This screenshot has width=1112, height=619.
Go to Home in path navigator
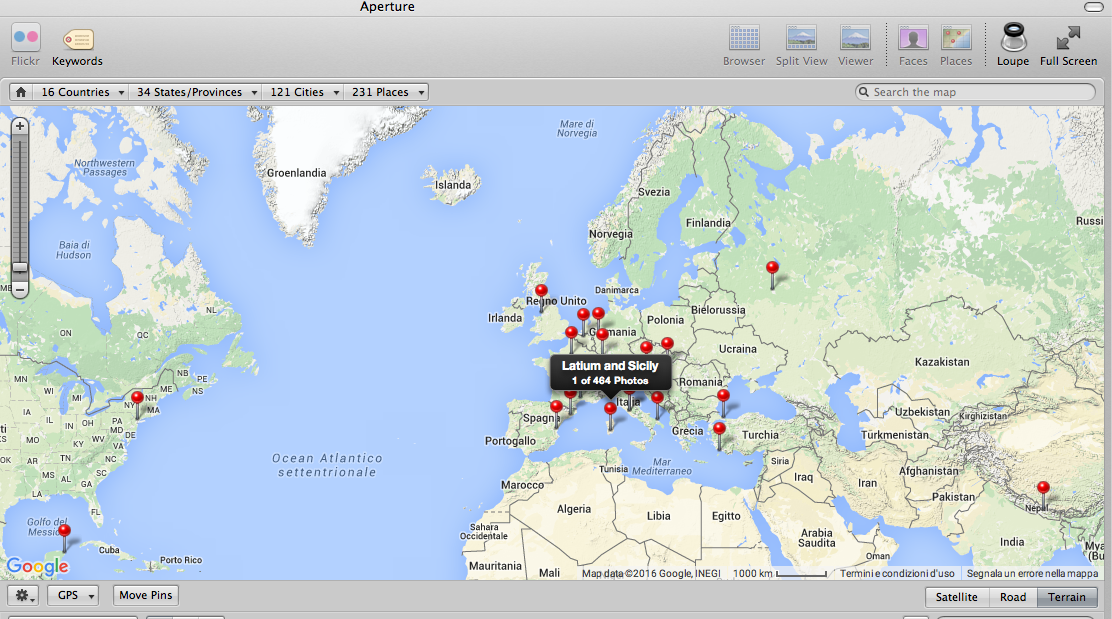point(21,92)
